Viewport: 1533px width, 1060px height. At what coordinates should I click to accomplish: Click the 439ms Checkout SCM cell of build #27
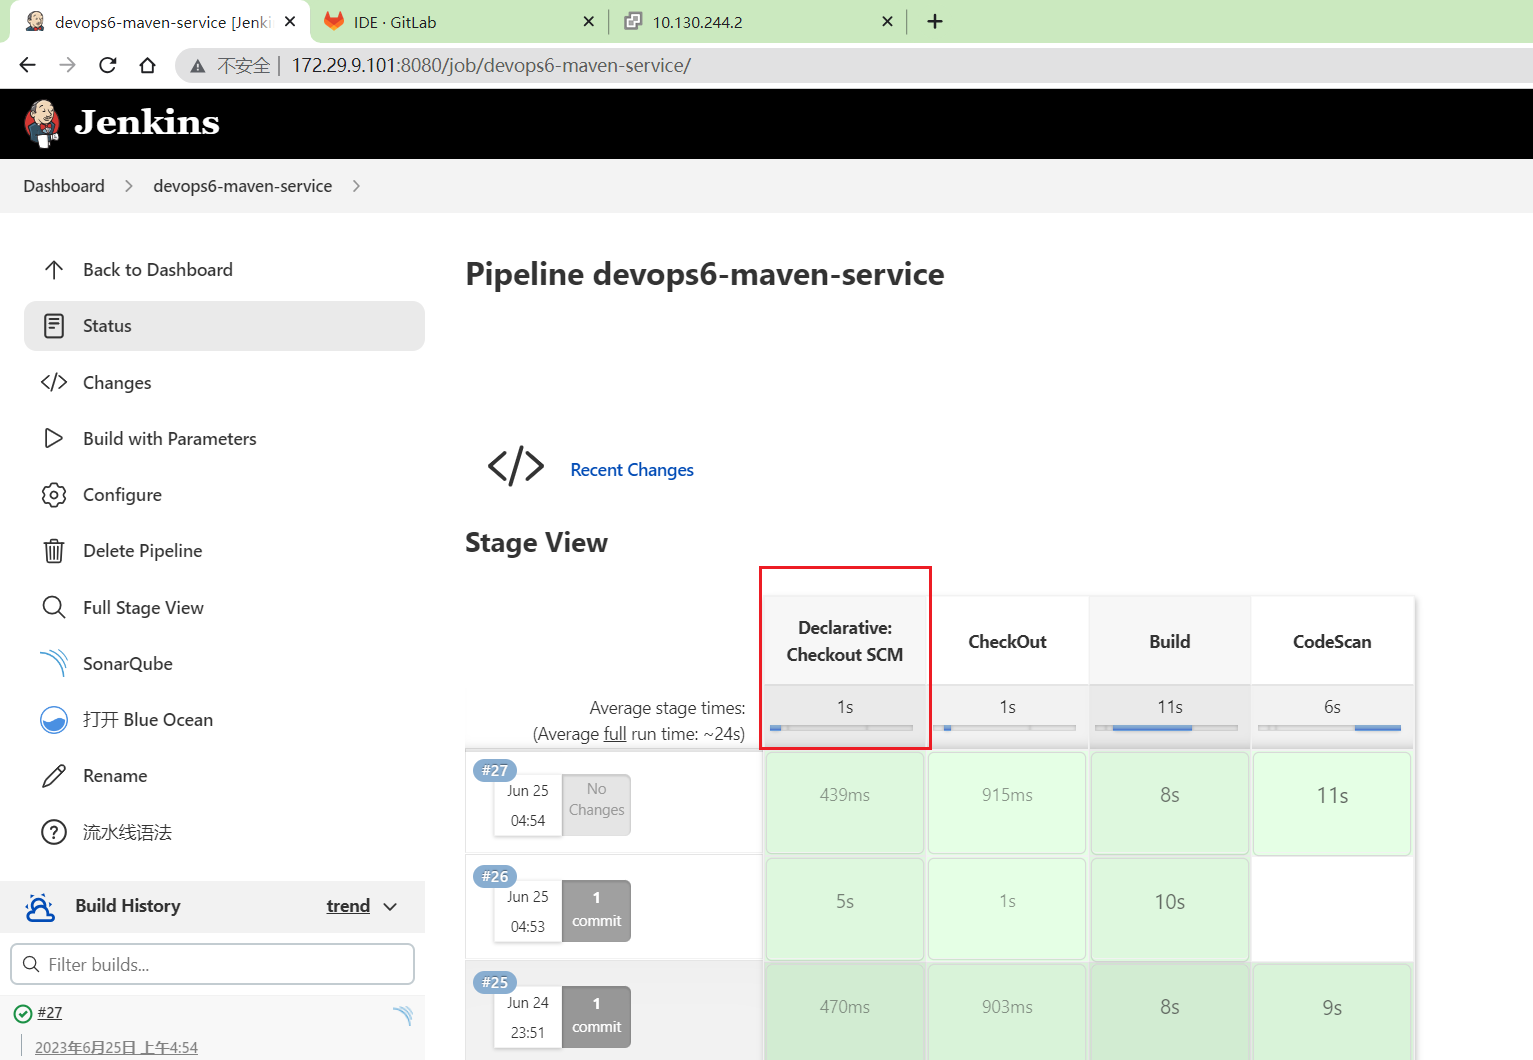[845, 803]
